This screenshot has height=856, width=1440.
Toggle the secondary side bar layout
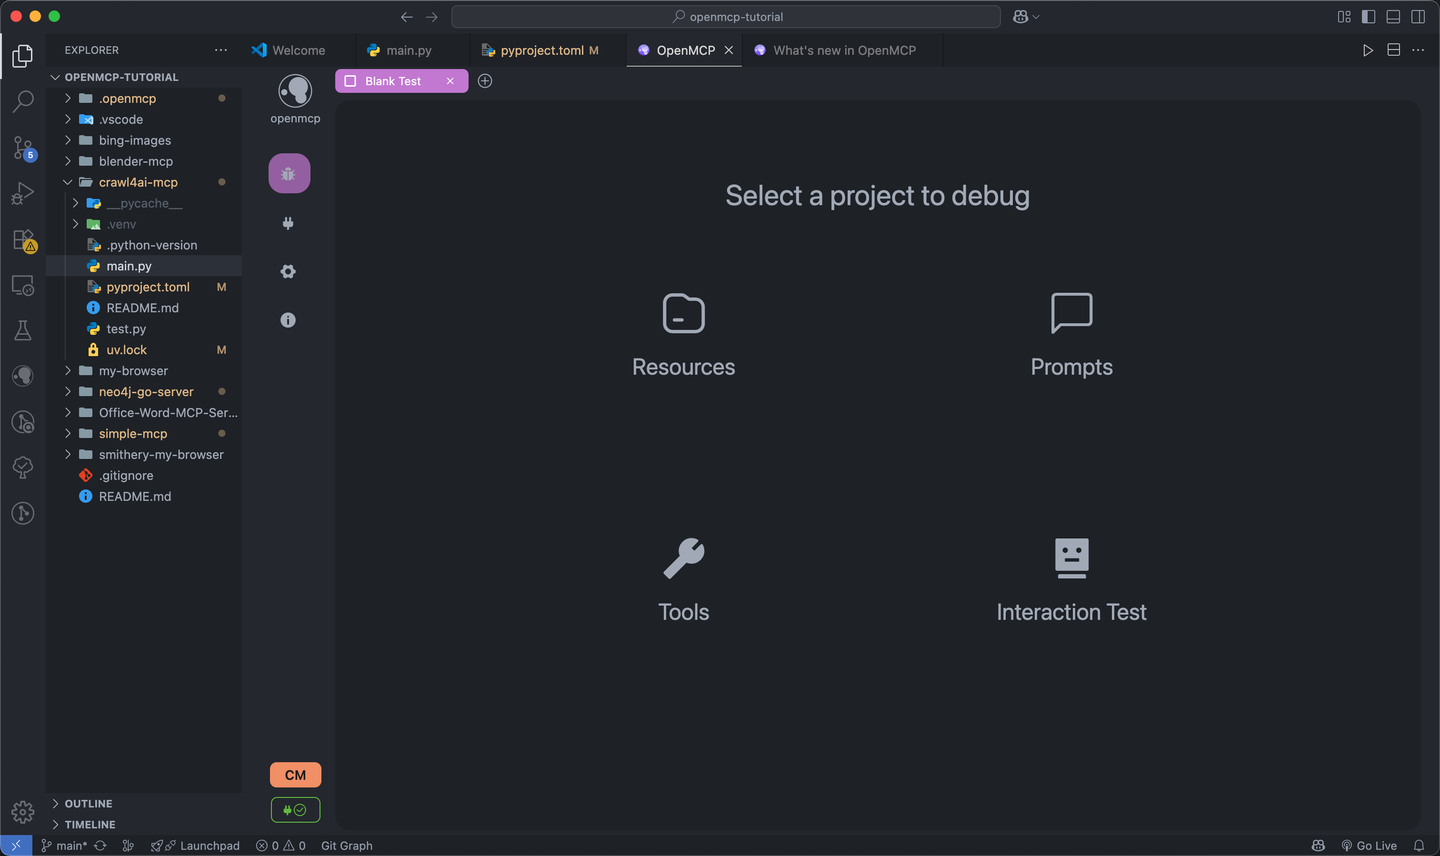1418,17
